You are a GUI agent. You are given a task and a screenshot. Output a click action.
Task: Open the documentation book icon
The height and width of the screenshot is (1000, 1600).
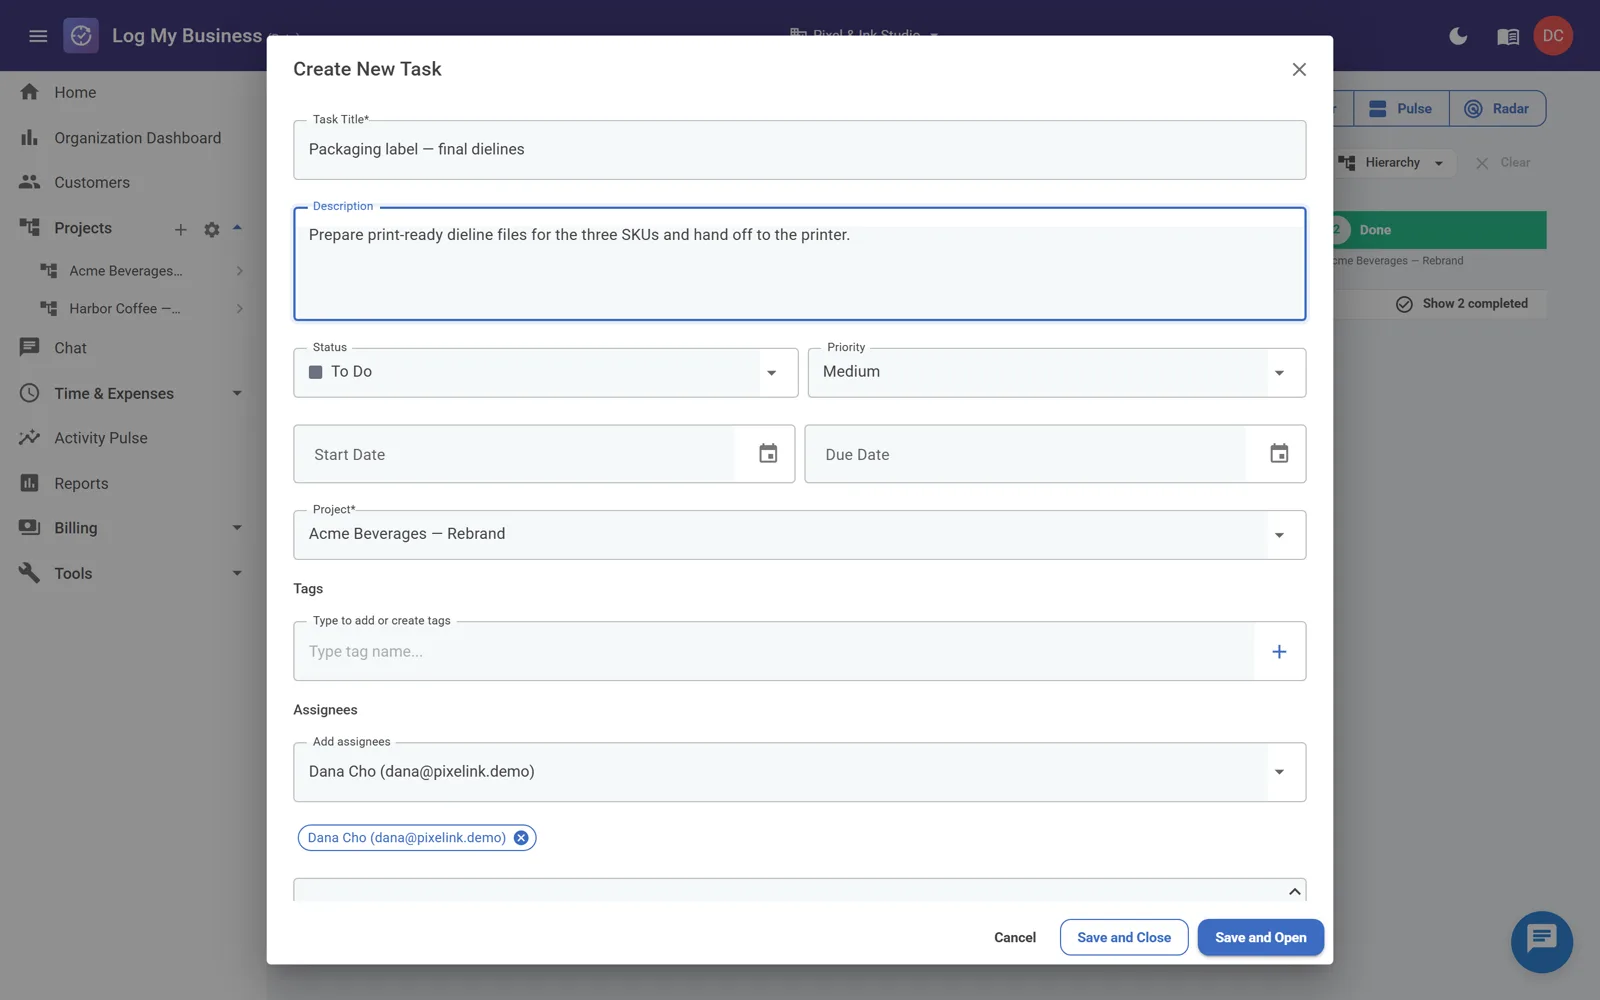click(1508, 37)
